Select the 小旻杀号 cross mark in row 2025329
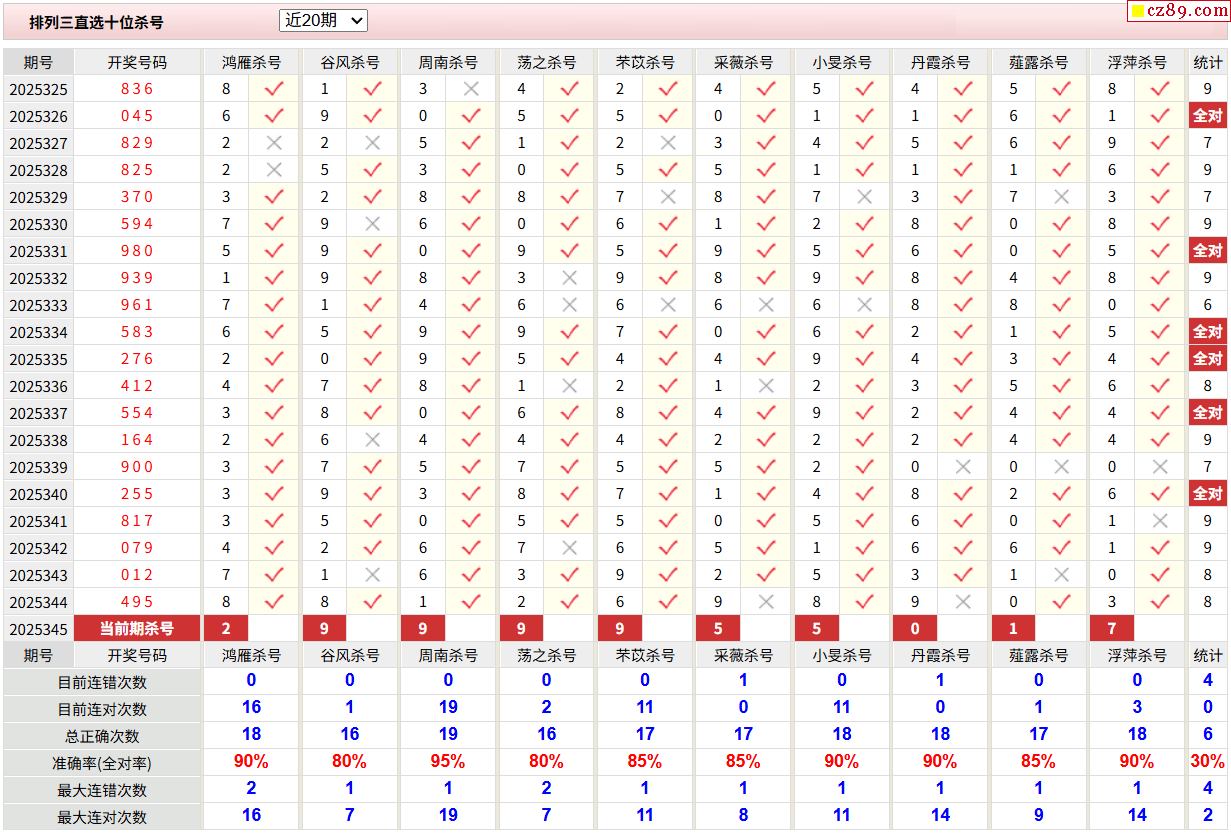Screen dimensions: 1231x833 (x=865, y=197)
